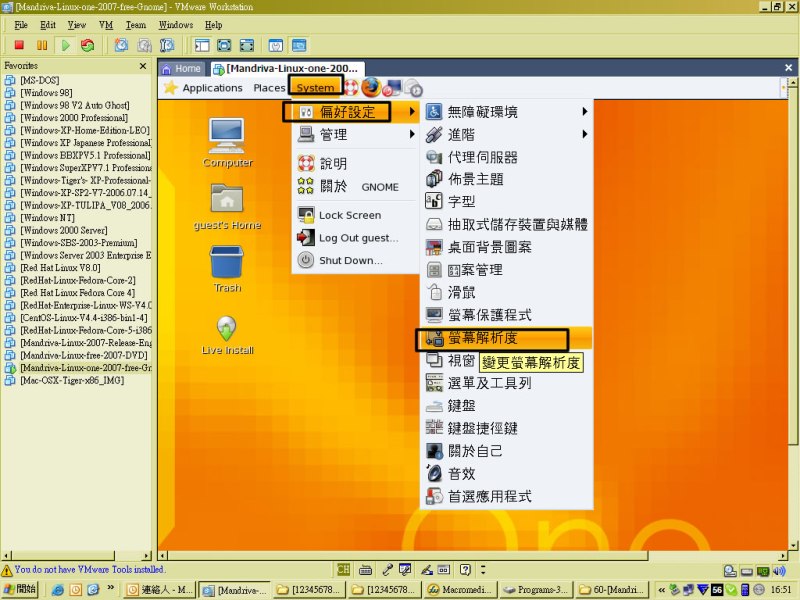Click the help question icon in language bar
800x600 pixels.
[x=465, y=569]
